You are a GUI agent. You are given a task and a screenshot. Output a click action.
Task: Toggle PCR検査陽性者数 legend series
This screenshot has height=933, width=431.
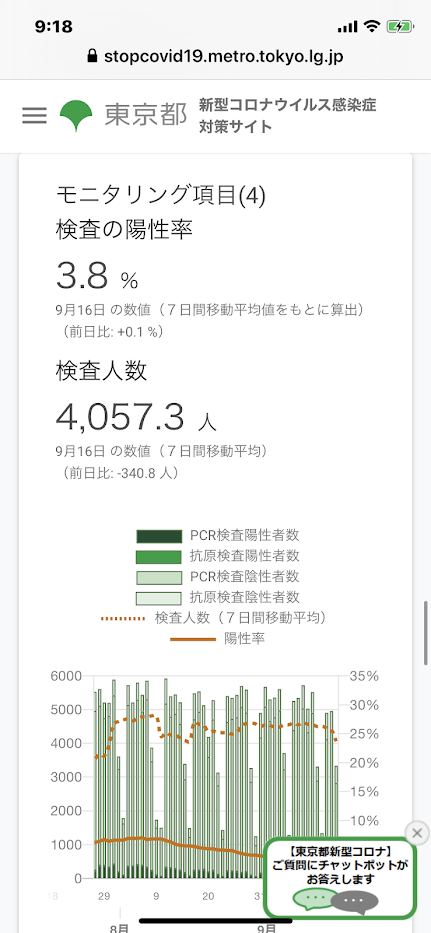tap(218, 536)
